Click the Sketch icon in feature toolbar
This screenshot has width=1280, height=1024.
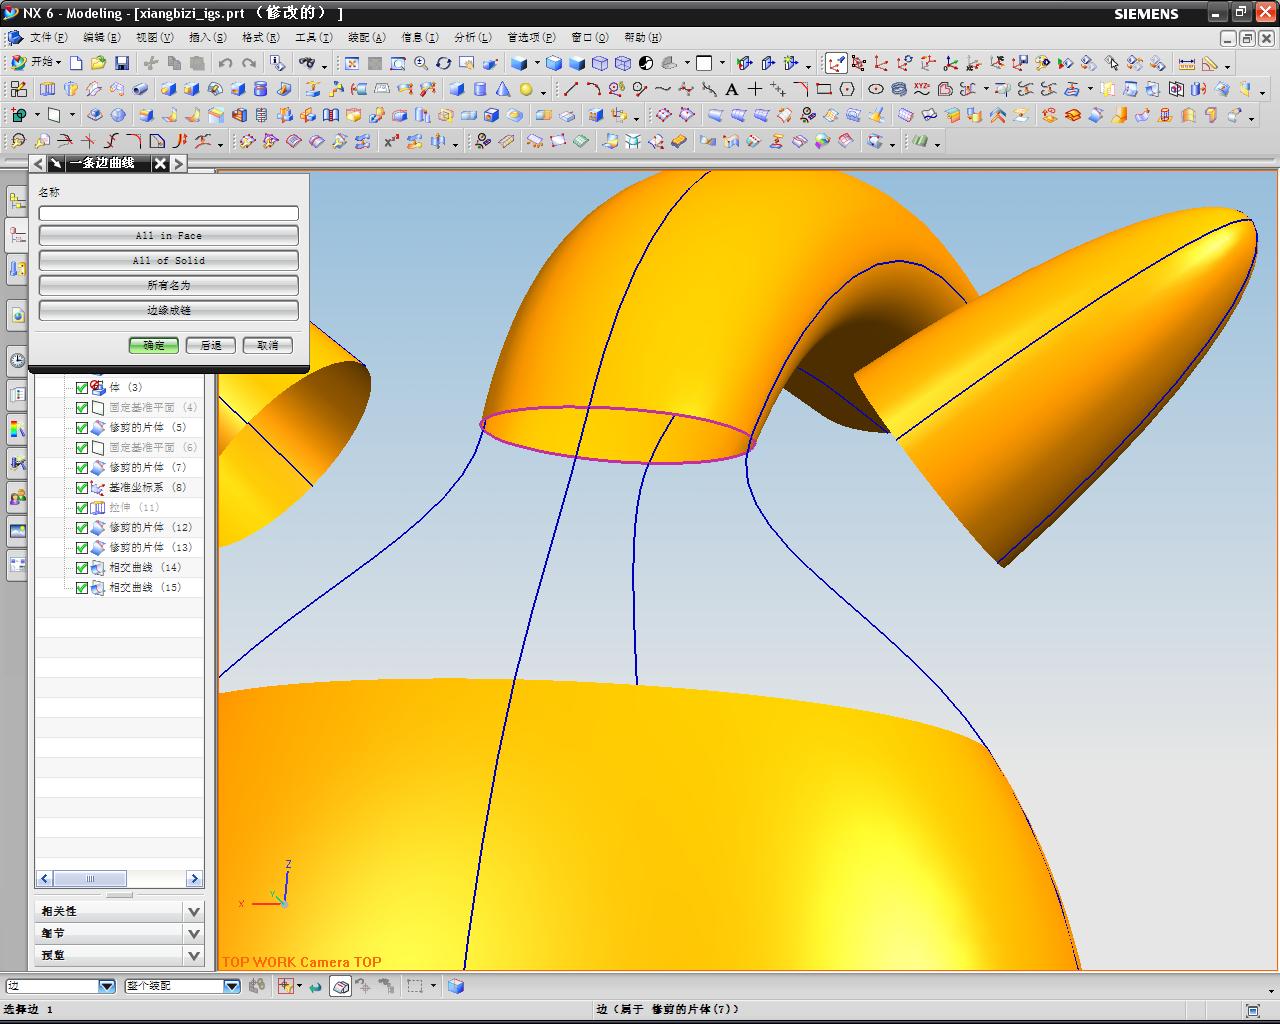[18, 89]
